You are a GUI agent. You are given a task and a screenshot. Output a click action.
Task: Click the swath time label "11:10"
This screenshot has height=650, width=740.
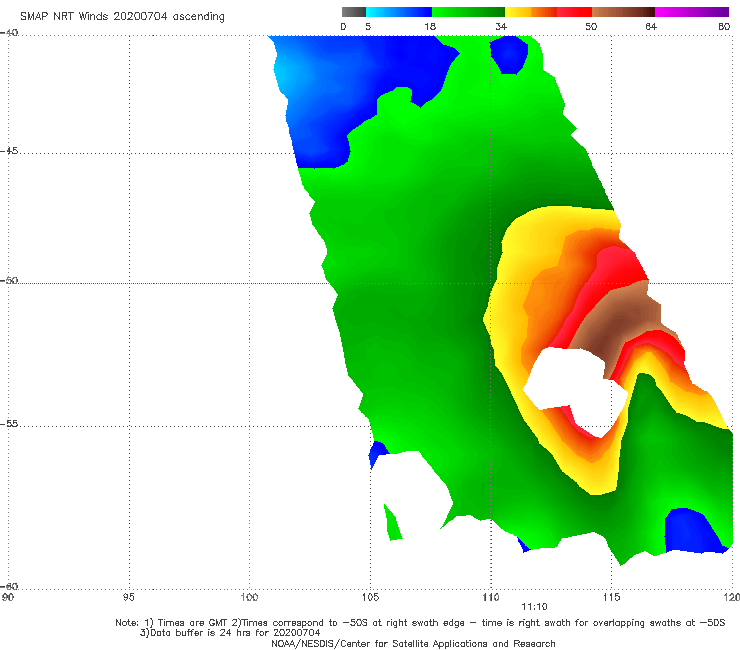[x=534, y=607]
